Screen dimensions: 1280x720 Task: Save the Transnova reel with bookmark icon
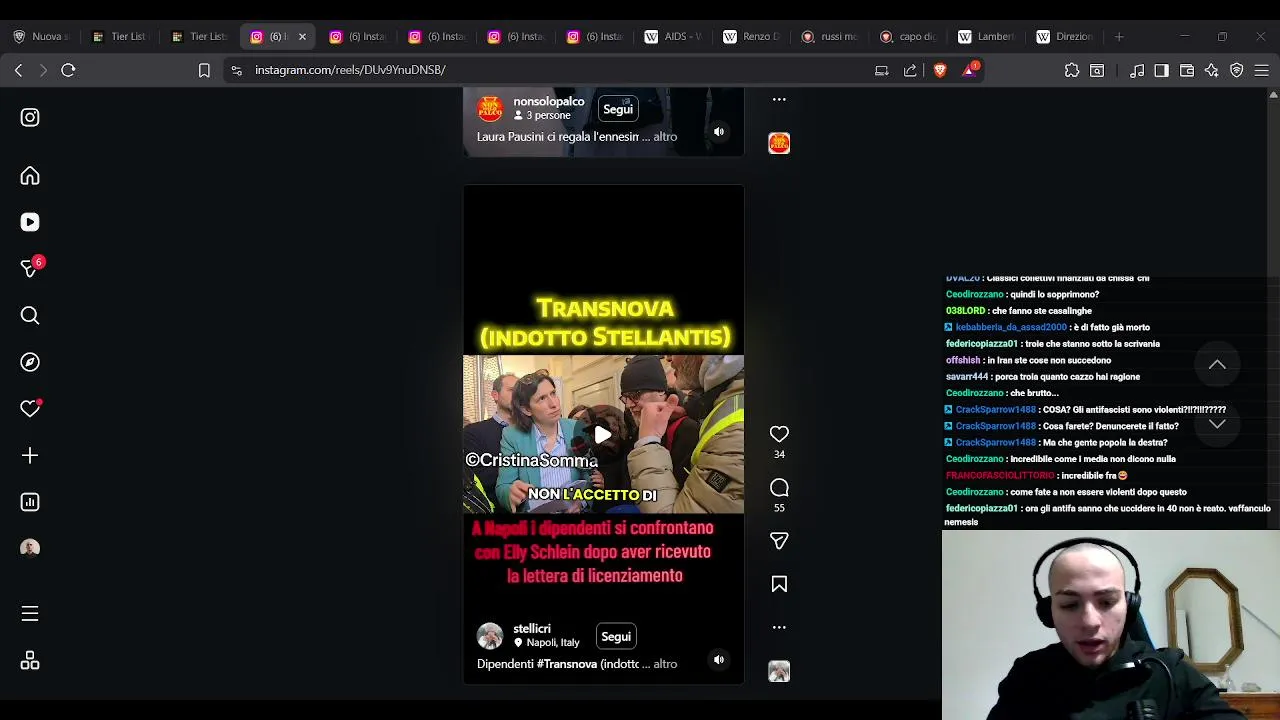779,584
